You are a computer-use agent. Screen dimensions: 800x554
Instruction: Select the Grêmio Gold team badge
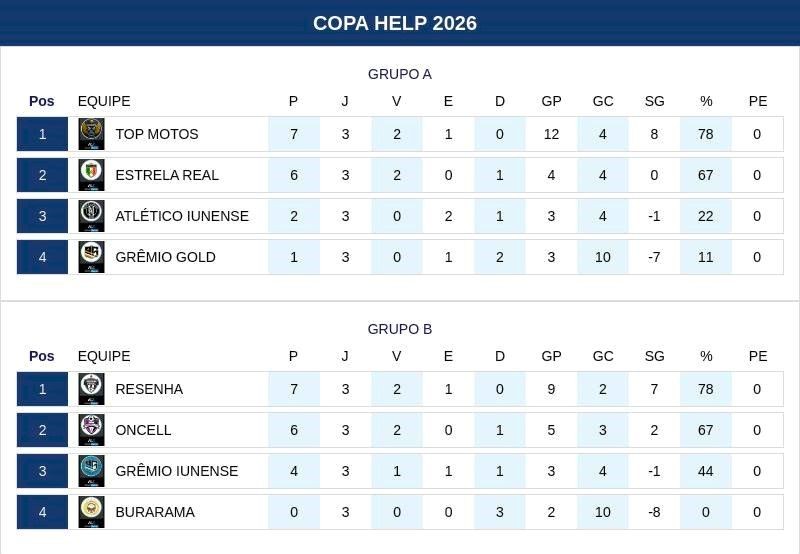tap(91, 257)
